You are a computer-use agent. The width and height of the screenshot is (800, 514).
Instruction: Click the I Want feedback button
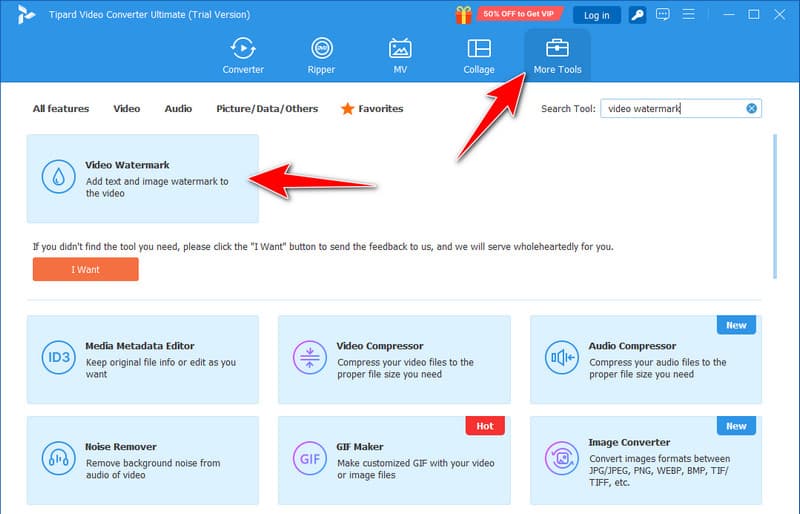[x=85, y=270]
